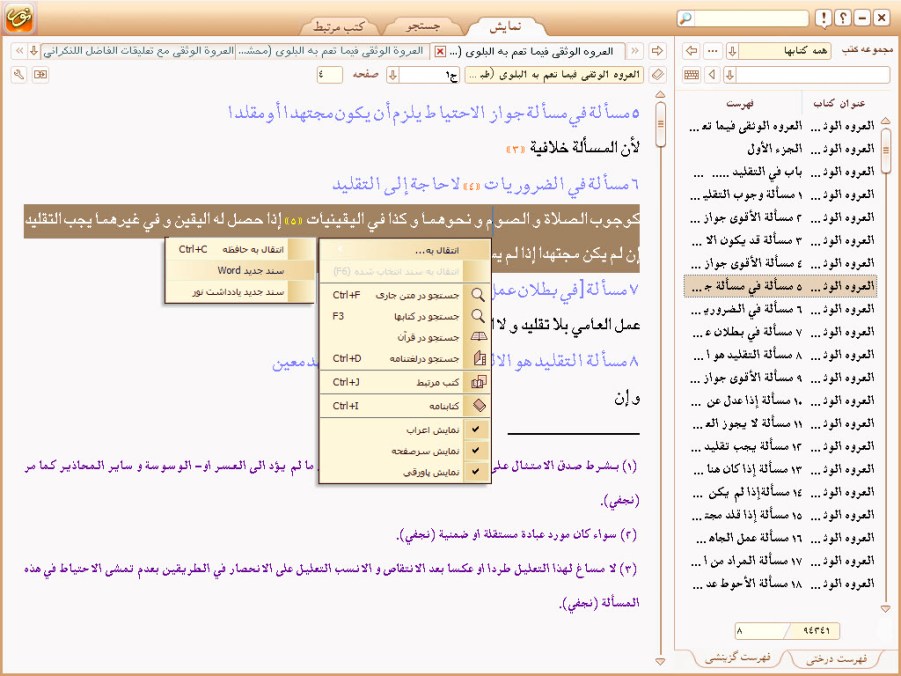Click the left triangle button beside keyboard icon
Screen dimensions: 901x676
pos(713,75)
